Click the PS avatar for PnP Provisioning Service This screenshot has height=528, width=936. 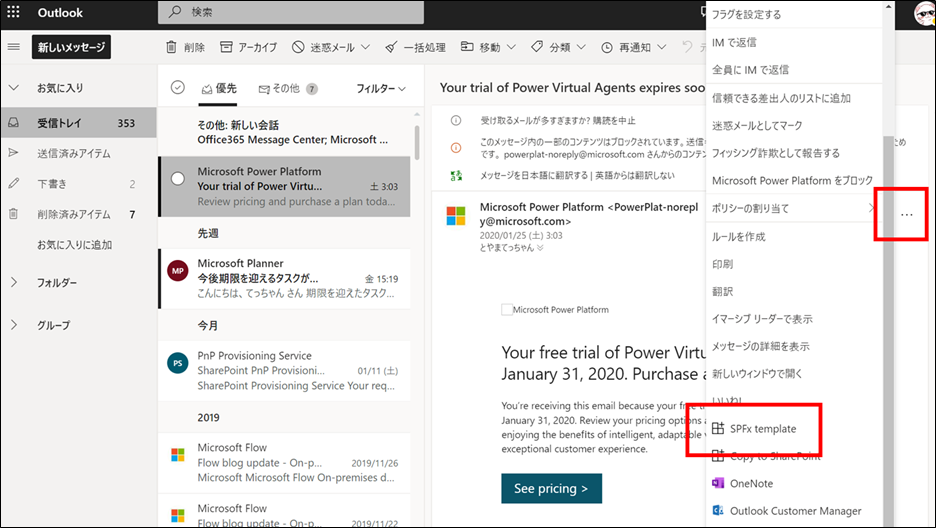click(x=178, y=363)
